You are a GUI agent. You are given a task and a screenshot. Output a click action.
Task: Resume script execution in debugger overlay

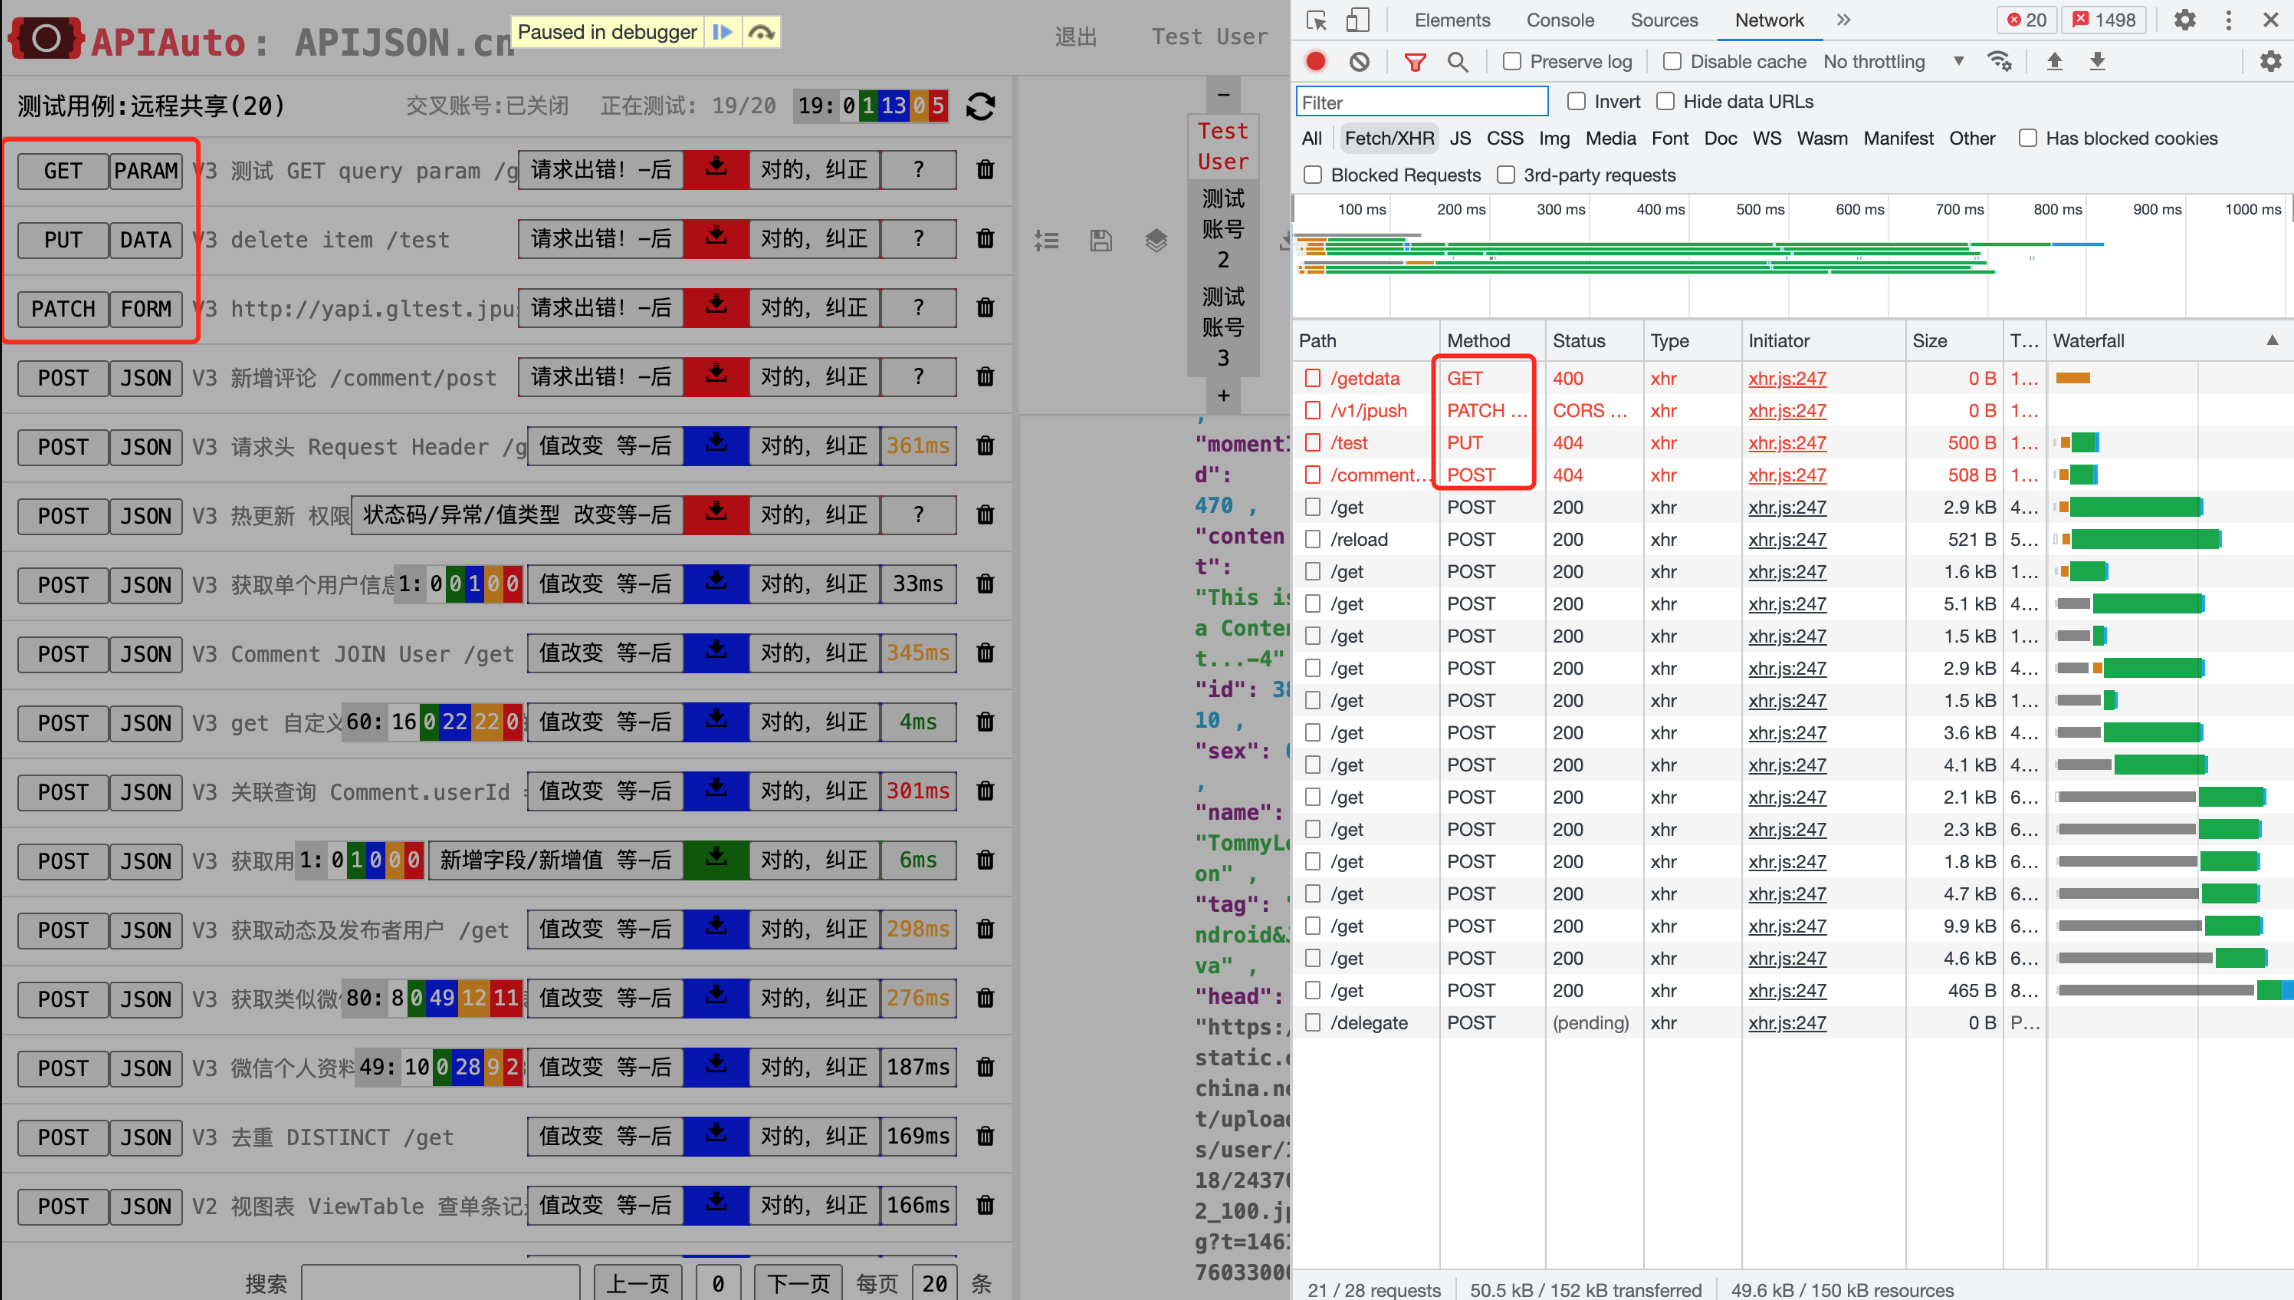pos(722,32)
